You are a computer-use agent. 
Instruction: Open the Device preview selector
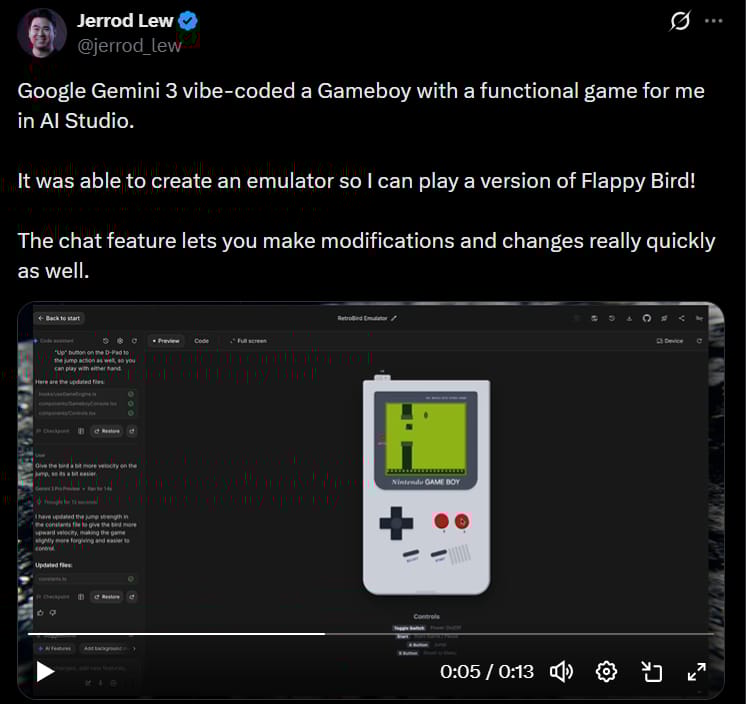click(x=670, y=341)
